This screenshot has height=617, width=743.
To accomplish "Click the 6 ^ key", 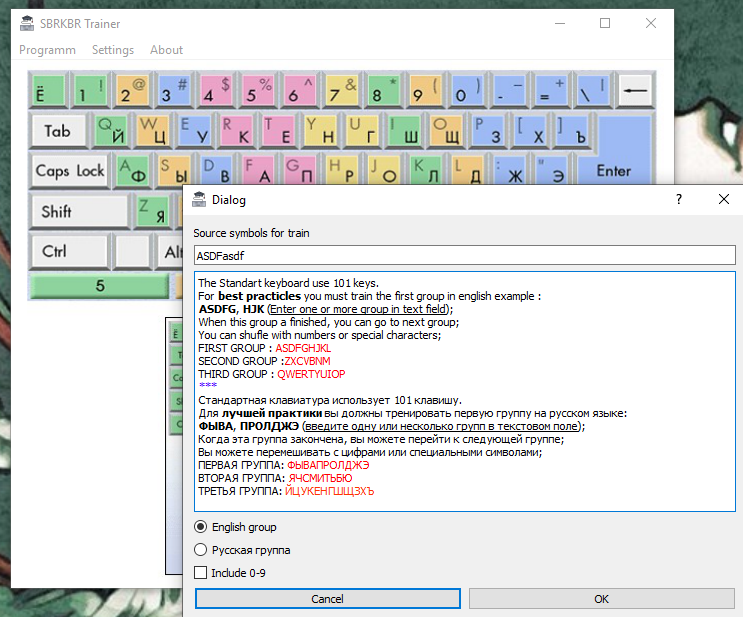I will [299, 90].
